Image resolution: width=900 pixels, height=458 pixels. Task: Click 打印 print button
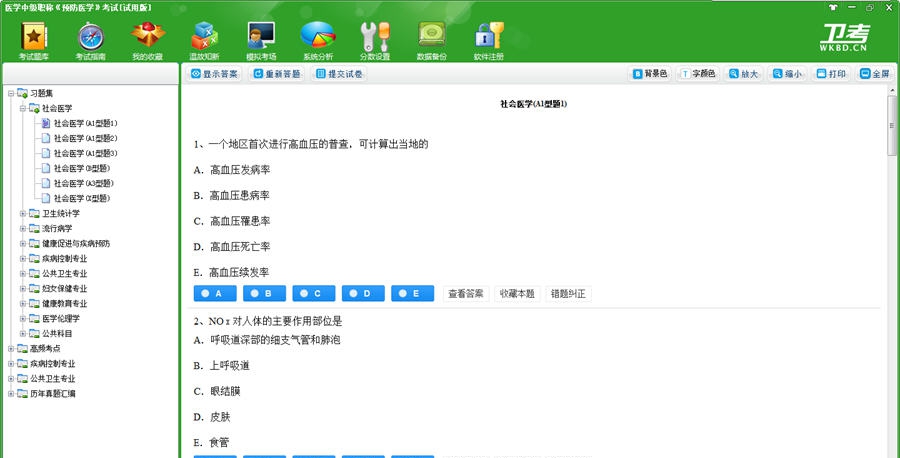(x=831, y=74)
